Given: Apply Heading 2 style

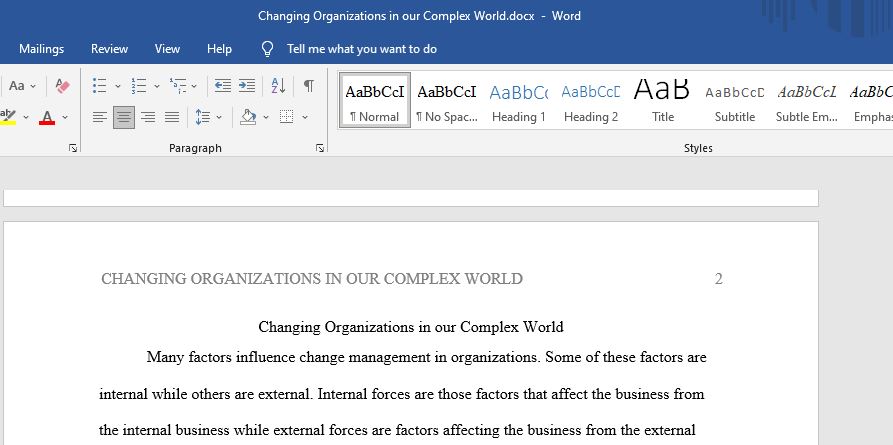Looking at the screenshot, I should click(591, 100).
